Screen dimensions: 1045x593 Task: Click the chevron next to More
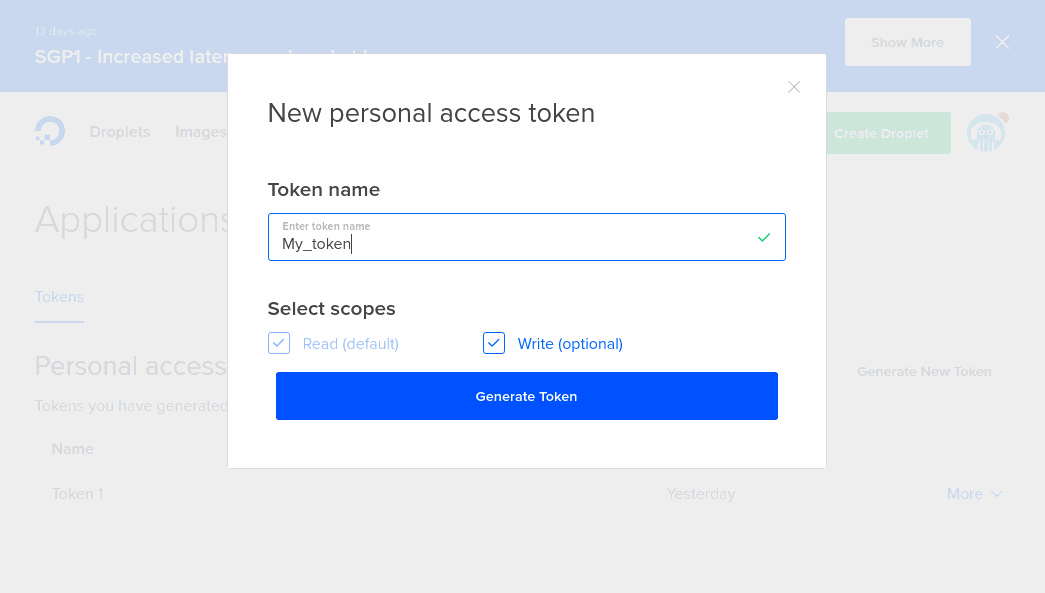(x=996, y=494)
